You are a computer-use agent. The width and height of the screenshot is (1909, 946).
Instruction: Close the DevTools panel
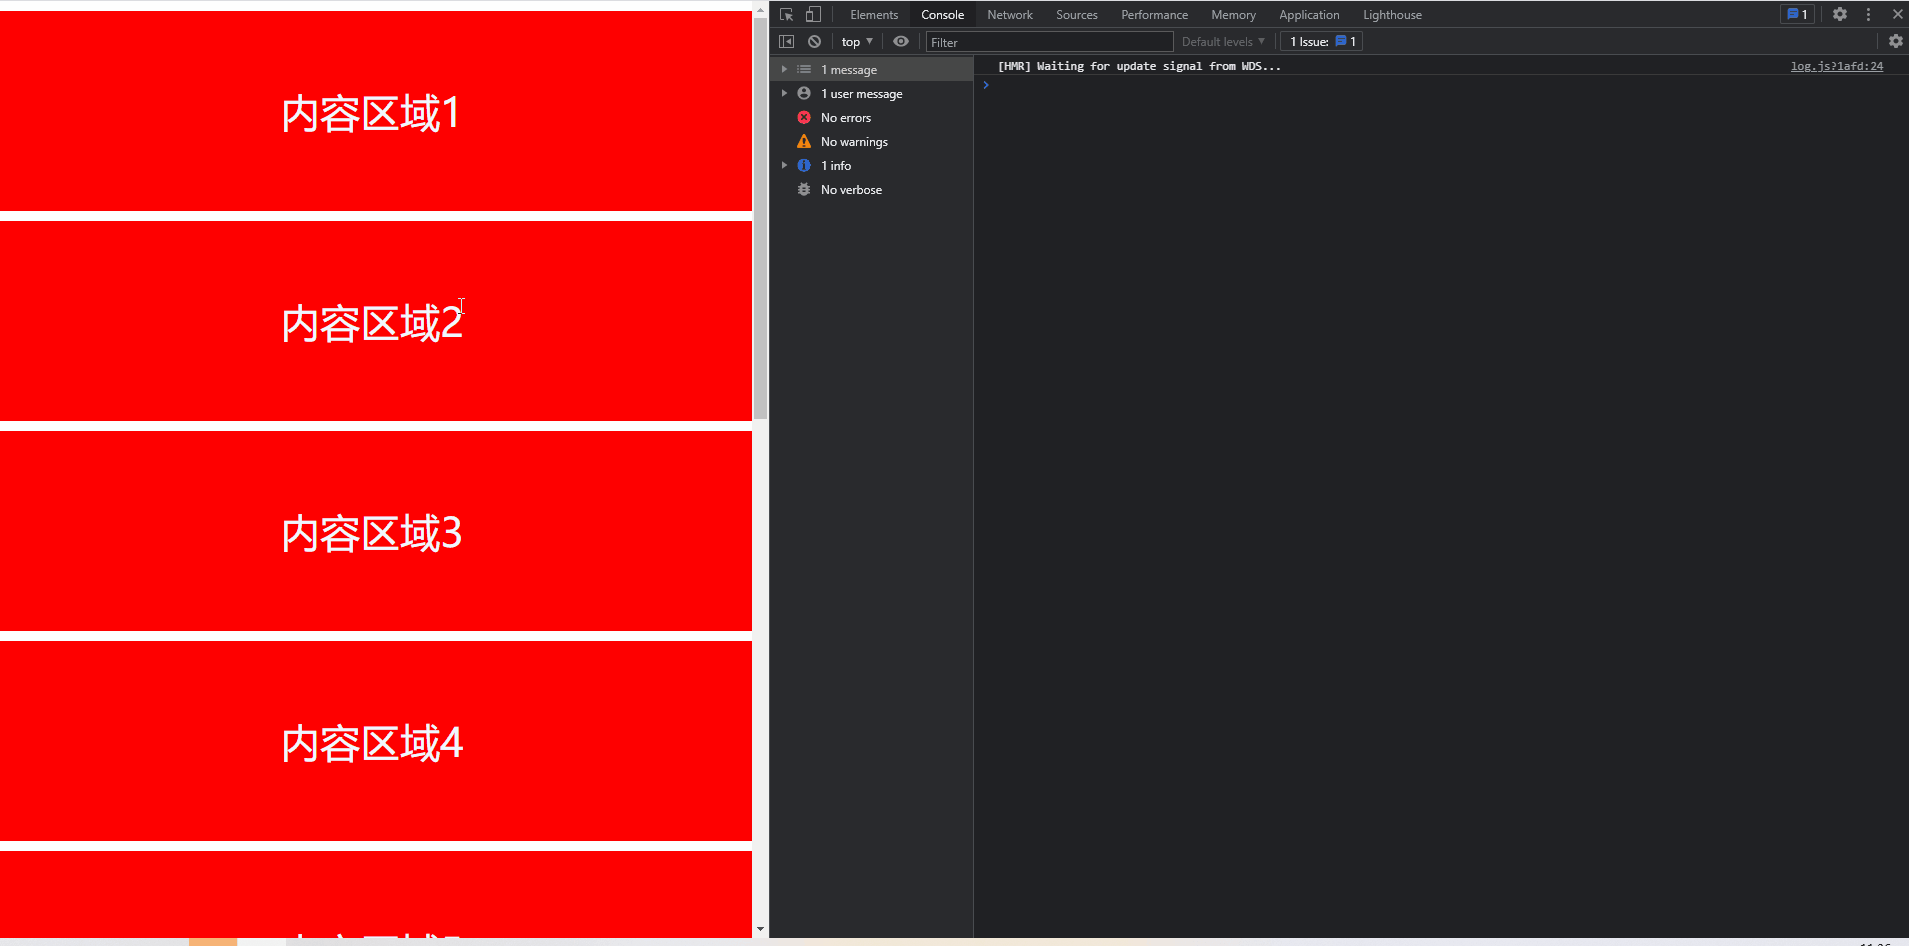[1897, 14]
